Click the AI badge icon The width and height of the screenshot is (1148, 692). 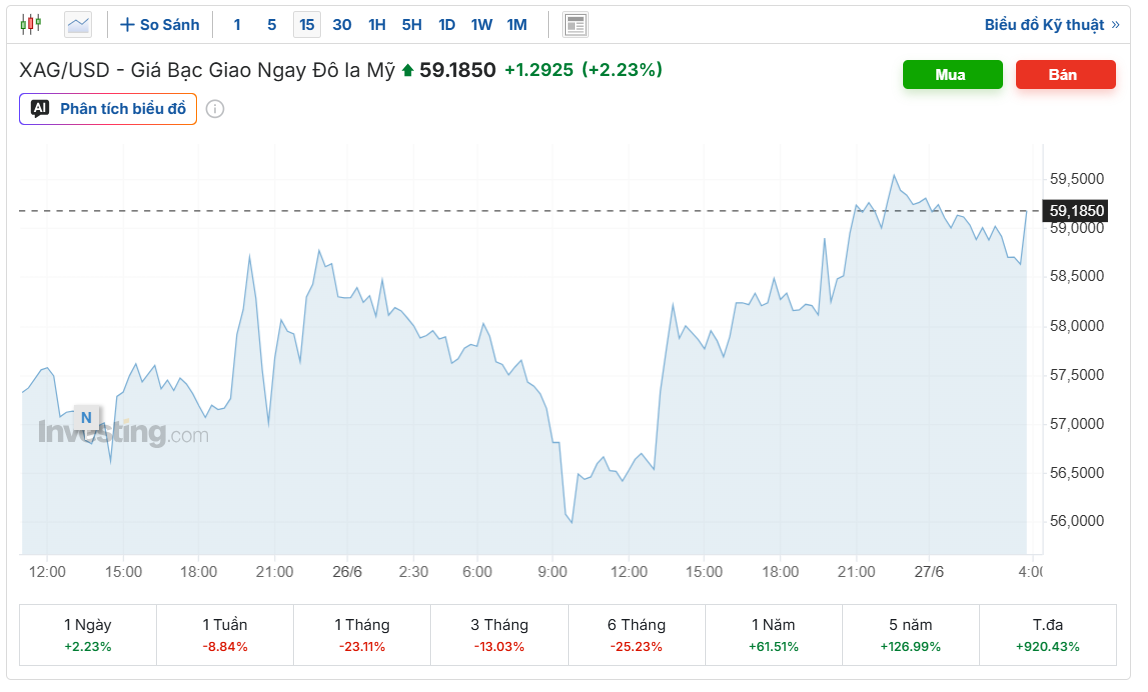[x=40, y=109]
